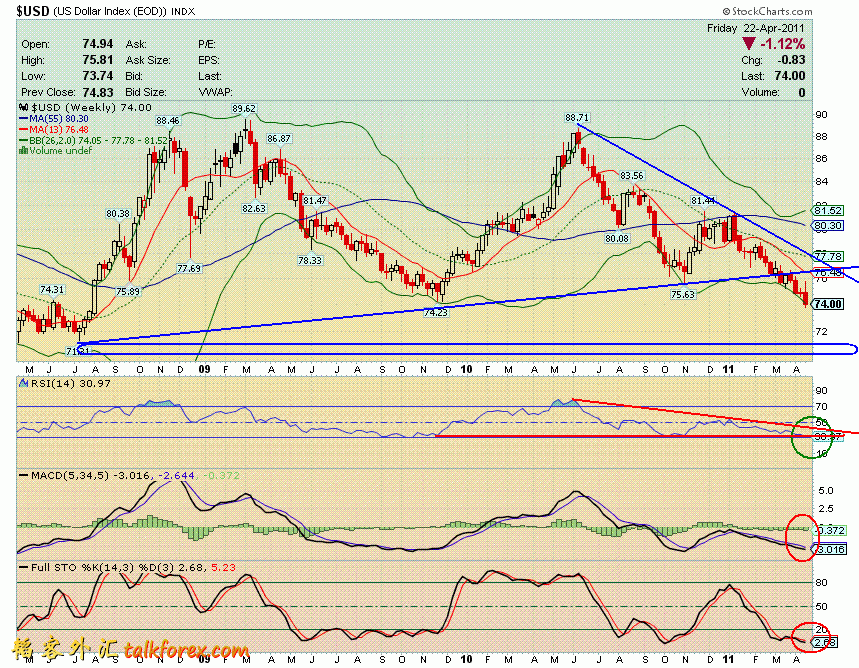Viewport: 859px width, 668px height.
Task: Click the 80.38 price label
Action: click(118, 214)
